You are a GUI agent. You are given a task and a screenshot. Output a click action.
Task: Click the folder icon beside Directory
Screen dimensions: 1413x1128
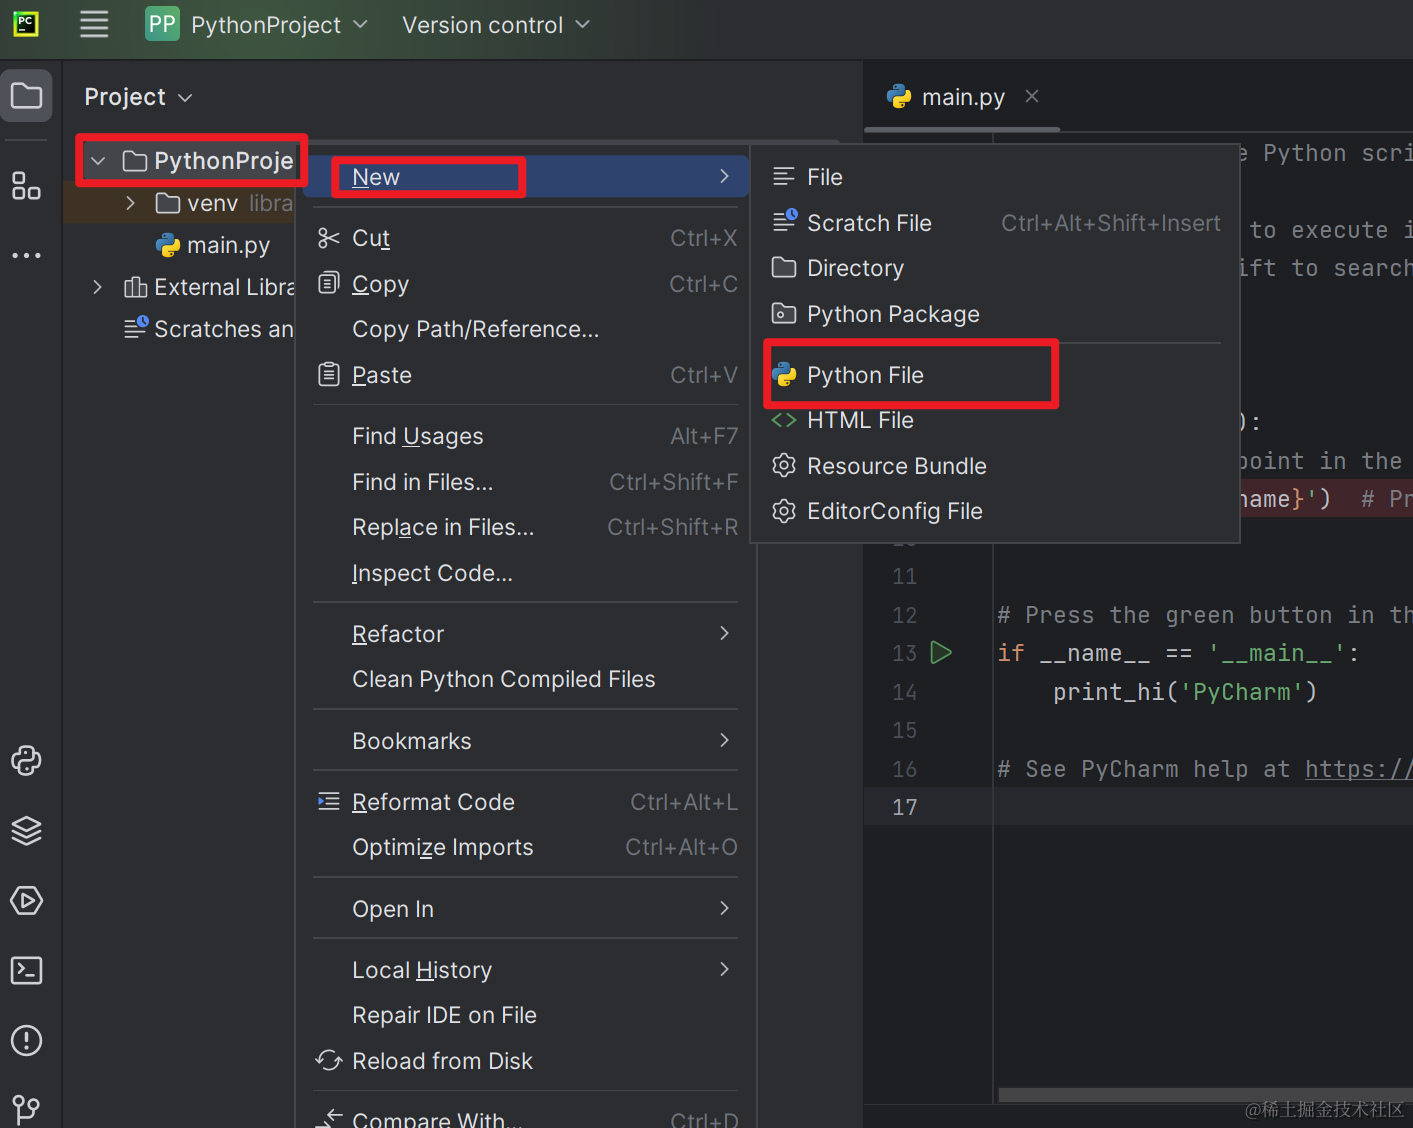[785, 268]
